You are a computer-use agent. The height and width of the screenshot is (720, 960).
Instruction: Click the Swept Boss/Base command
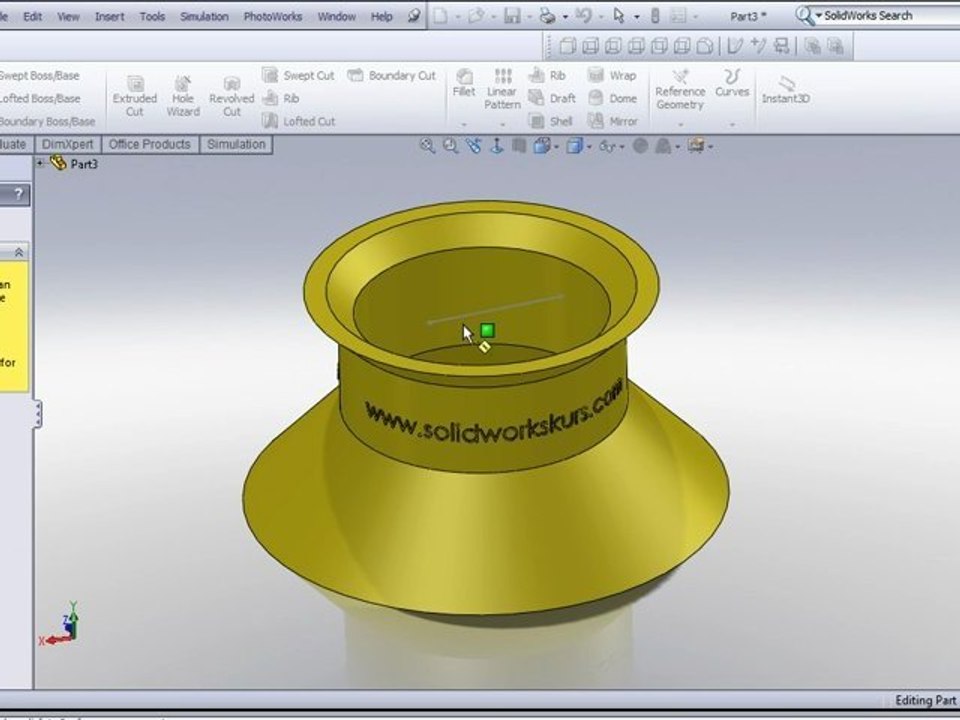40,75
